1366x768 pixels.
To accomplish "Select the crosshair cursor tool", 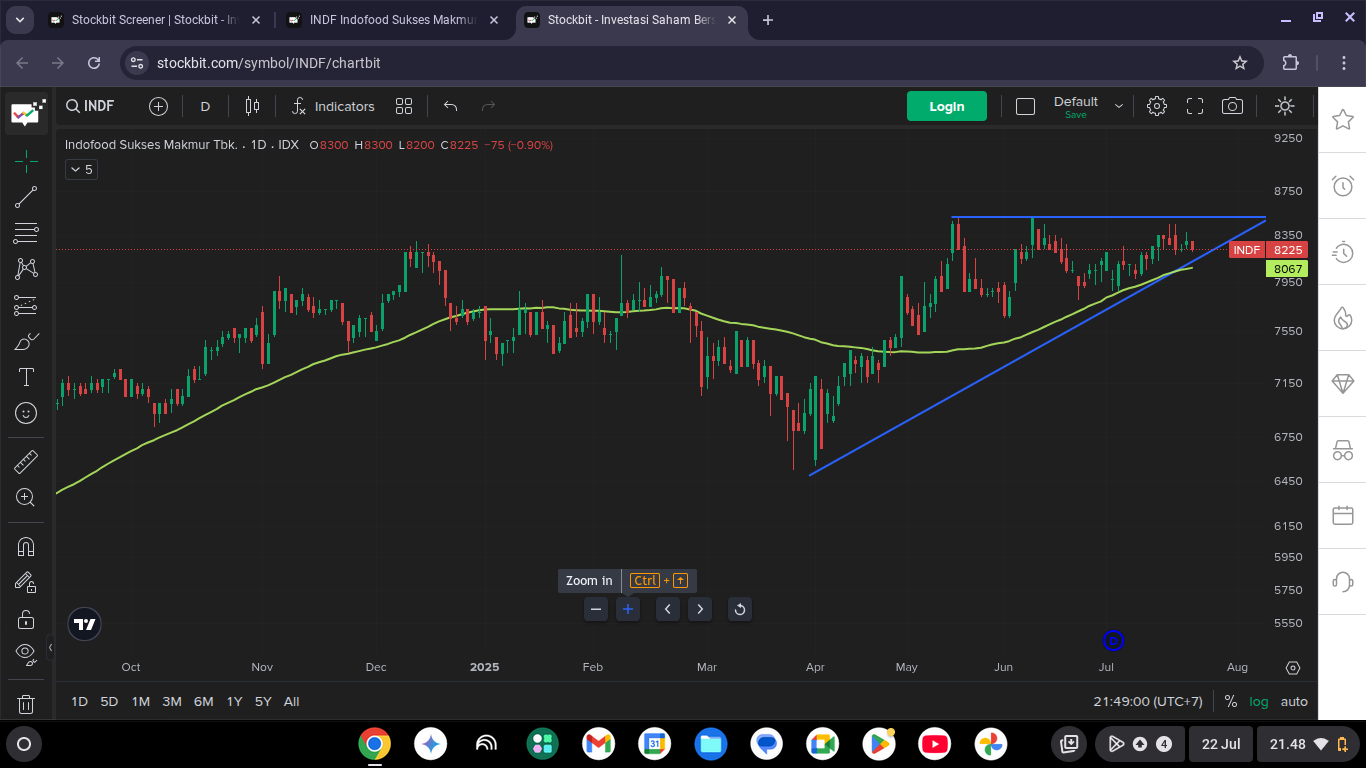I will click(26, 160).
